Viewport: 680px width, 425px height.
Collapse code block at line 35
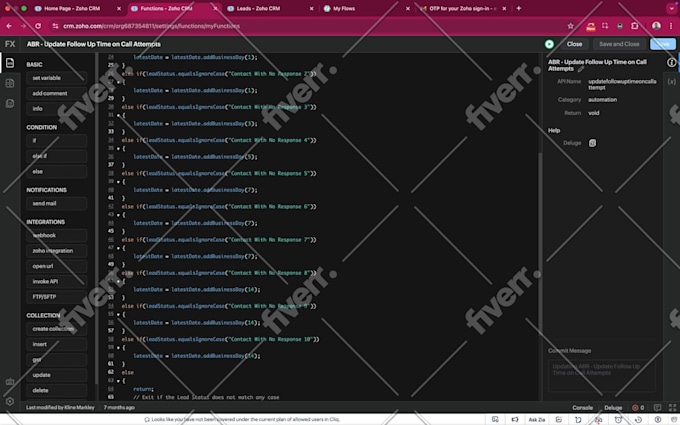[x=118, y=148]
